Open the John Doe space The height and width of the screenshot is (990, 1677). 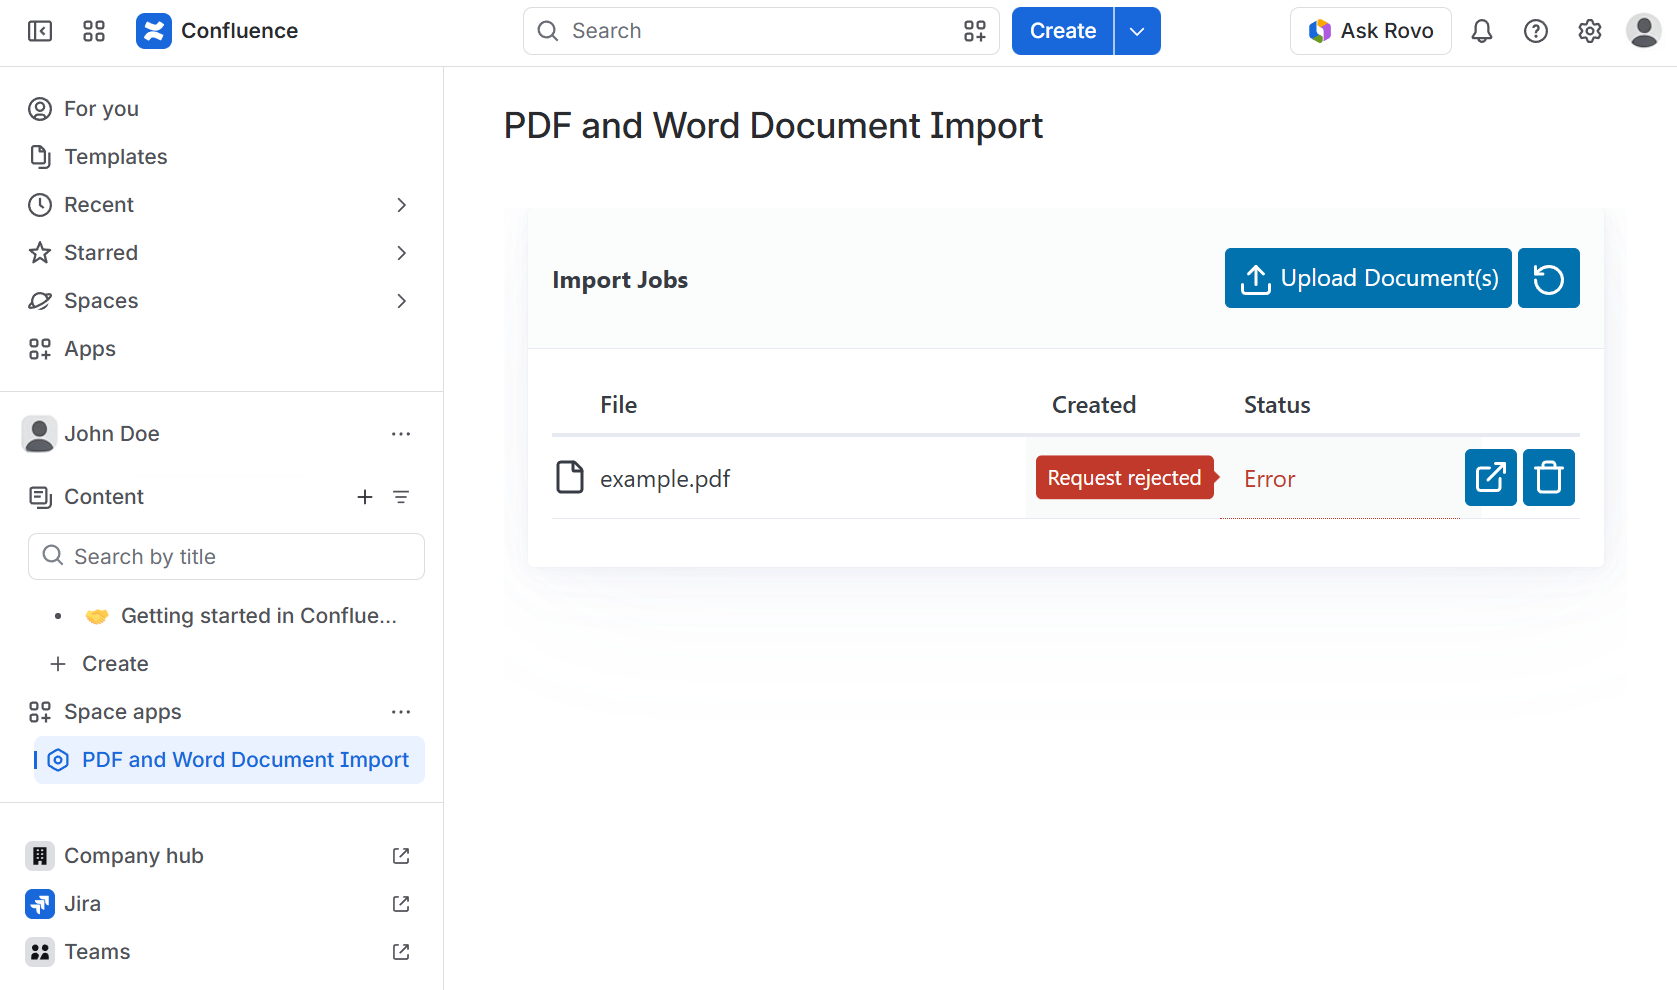(x=112, y=434)
